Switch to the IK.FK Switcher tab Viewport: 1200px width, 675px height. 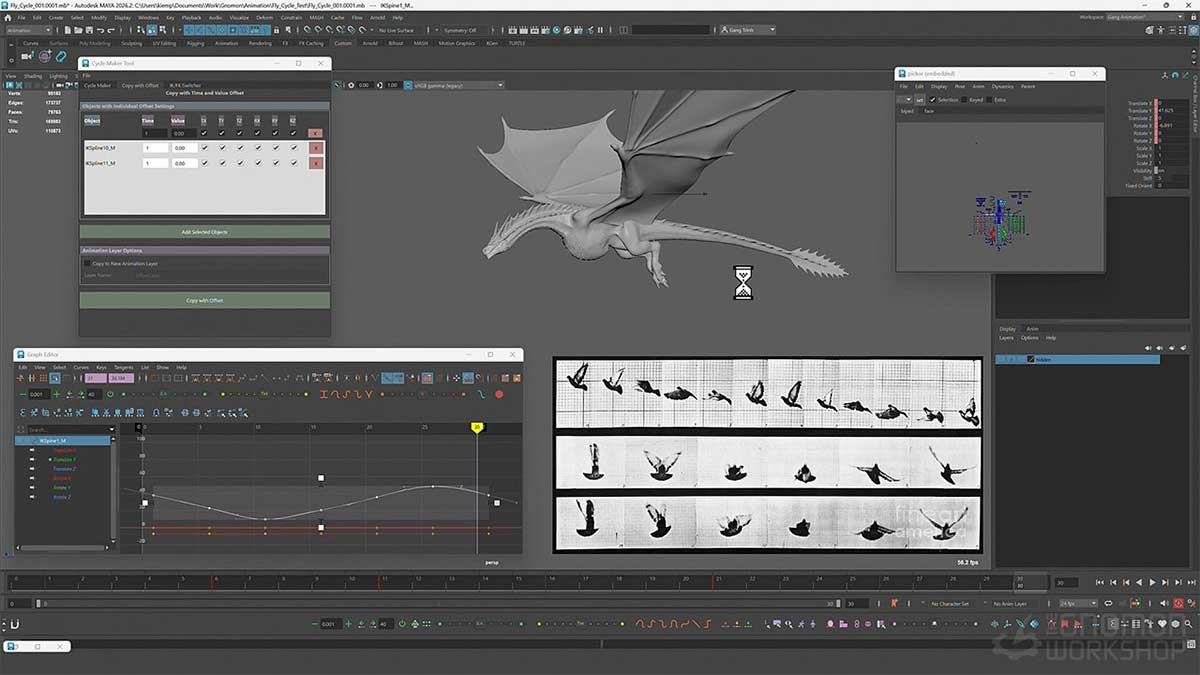tap(184, 85)
